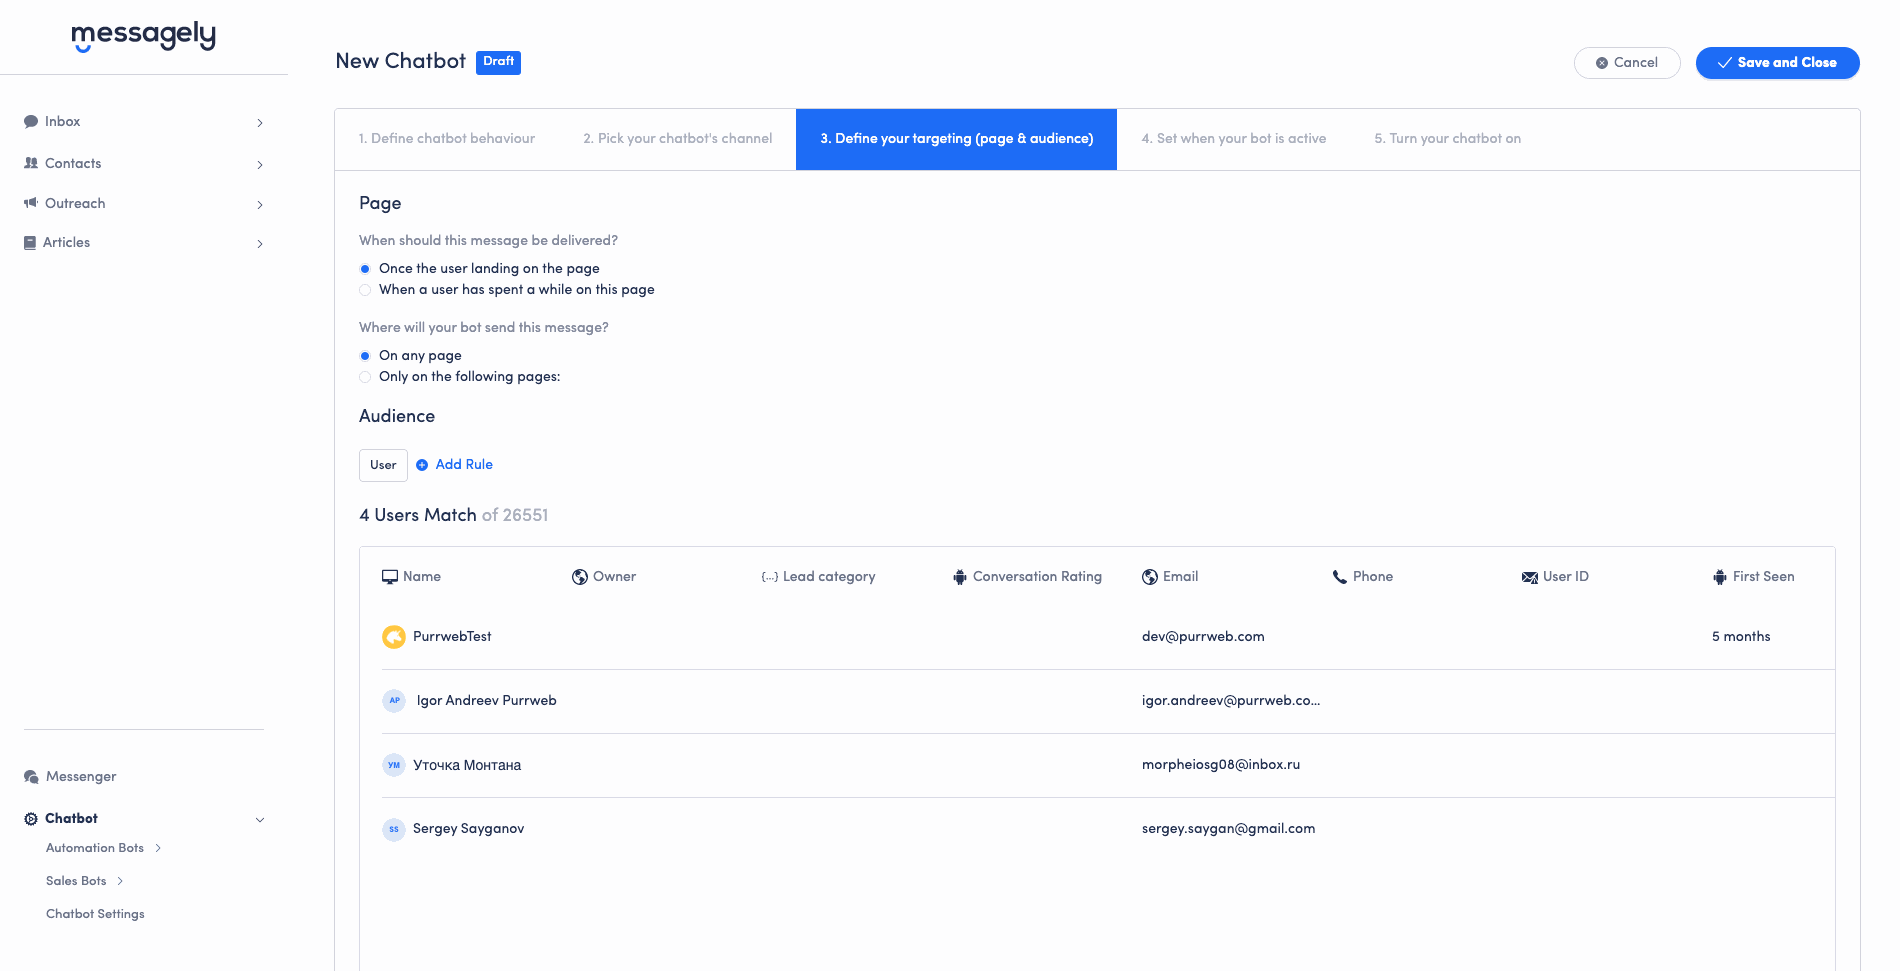
Task: Click the Igor Andreev Purrweb name
Action: click(486, 701)
